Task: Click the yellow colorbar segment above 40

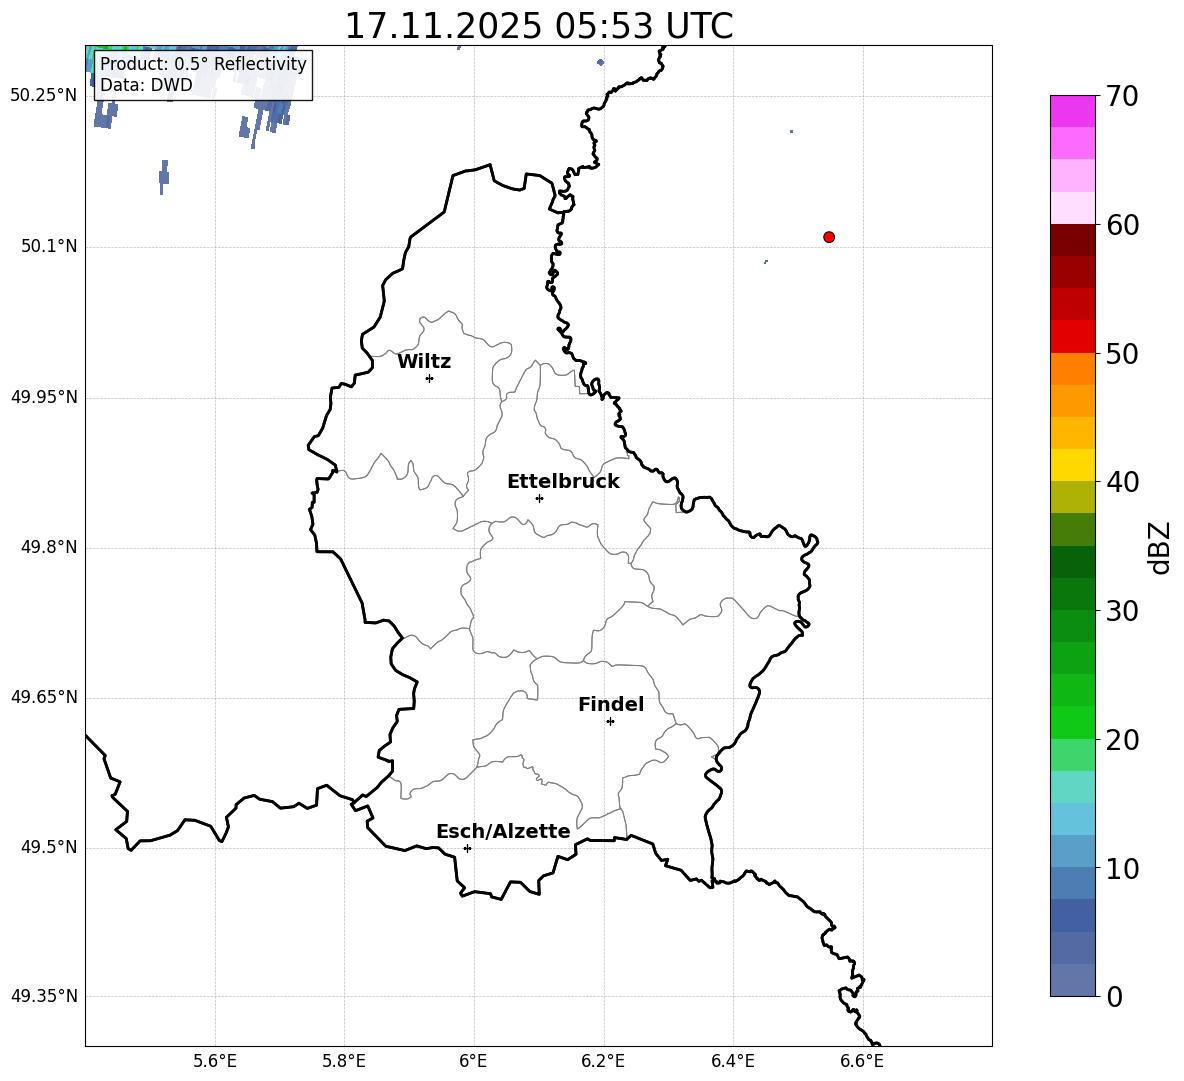Action: click(1072, 465)
